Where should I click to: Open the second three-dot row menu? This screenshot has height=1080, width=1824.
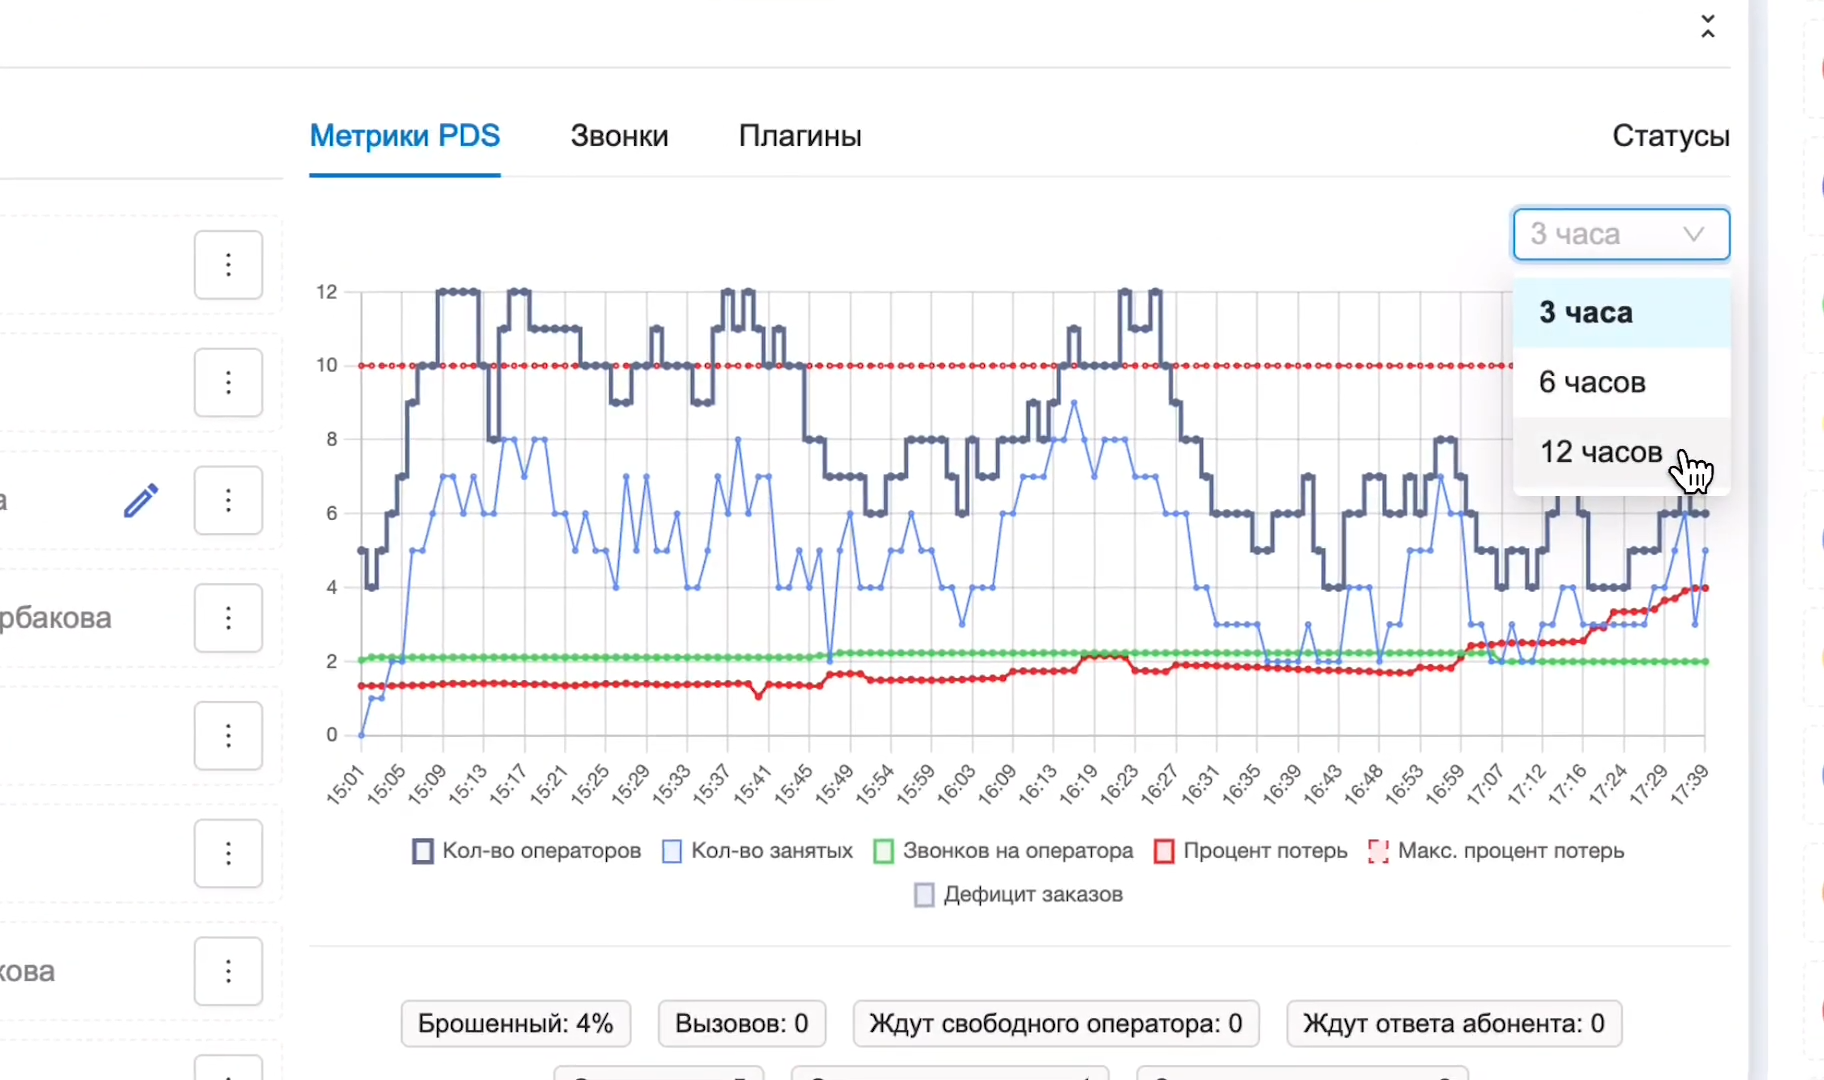[x=228, y=382]
